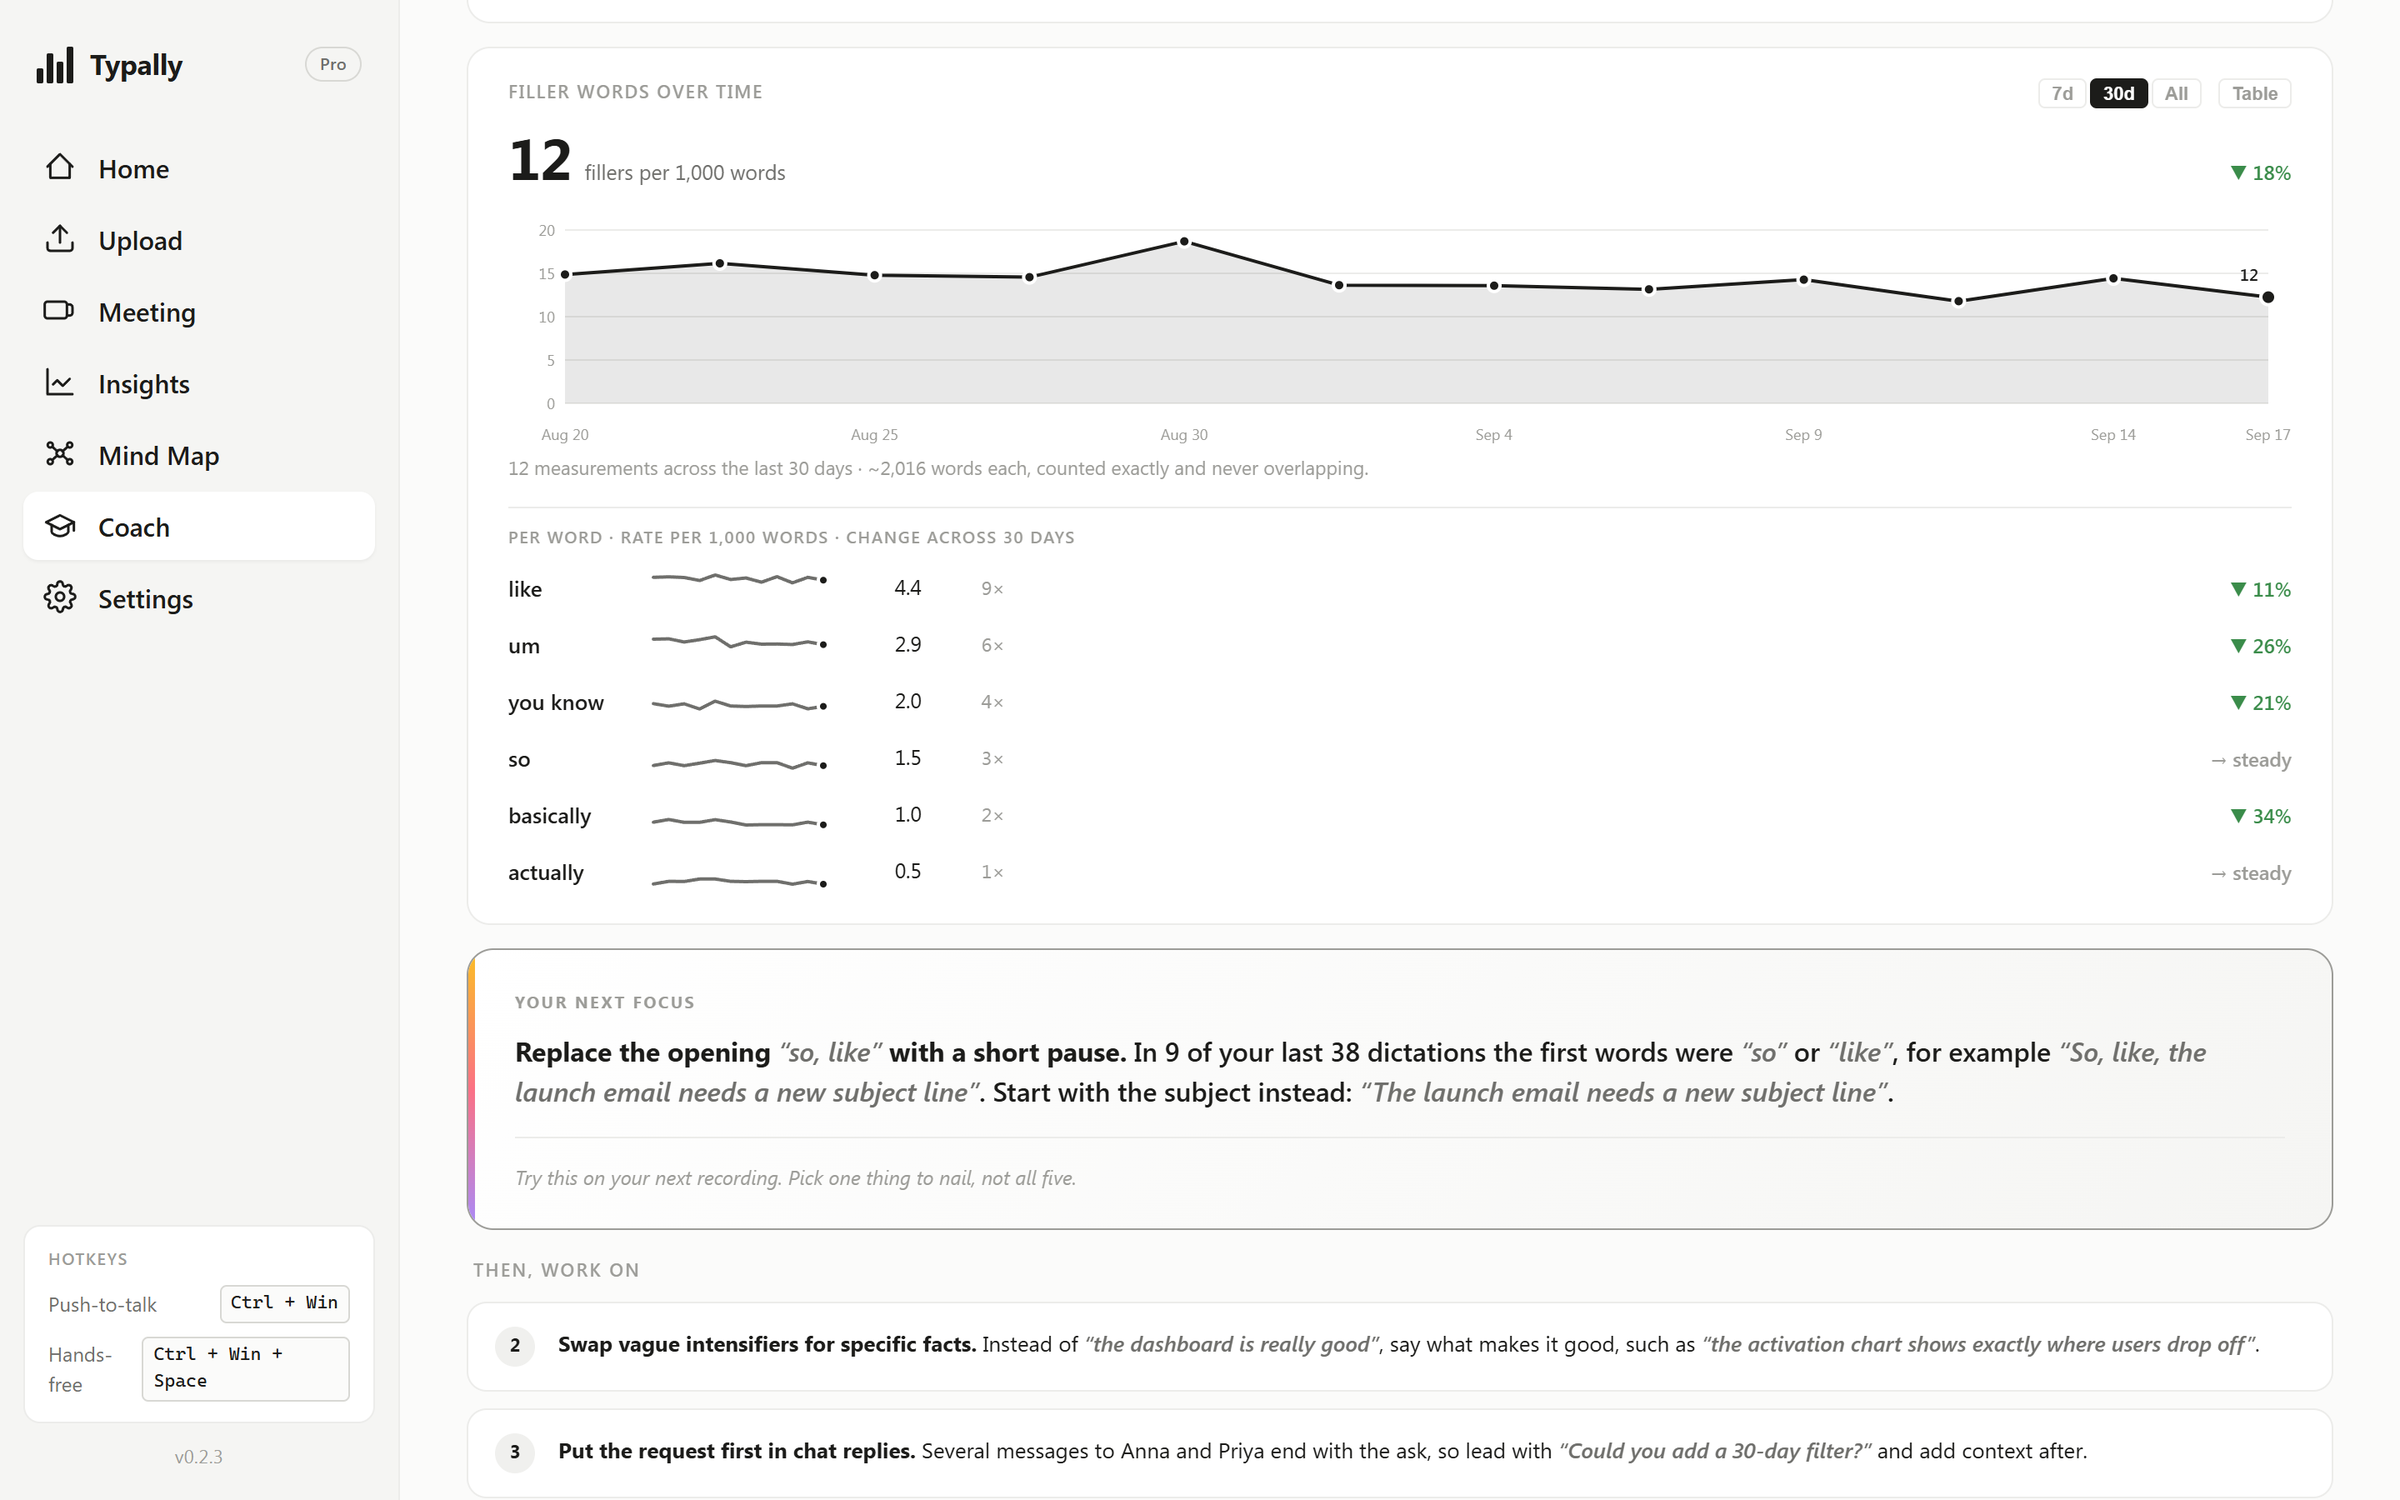This screenshot has width=2400, height=1500.
Task: Click the 26% decrease indicator for um
Action: [x=2260, y=647]
